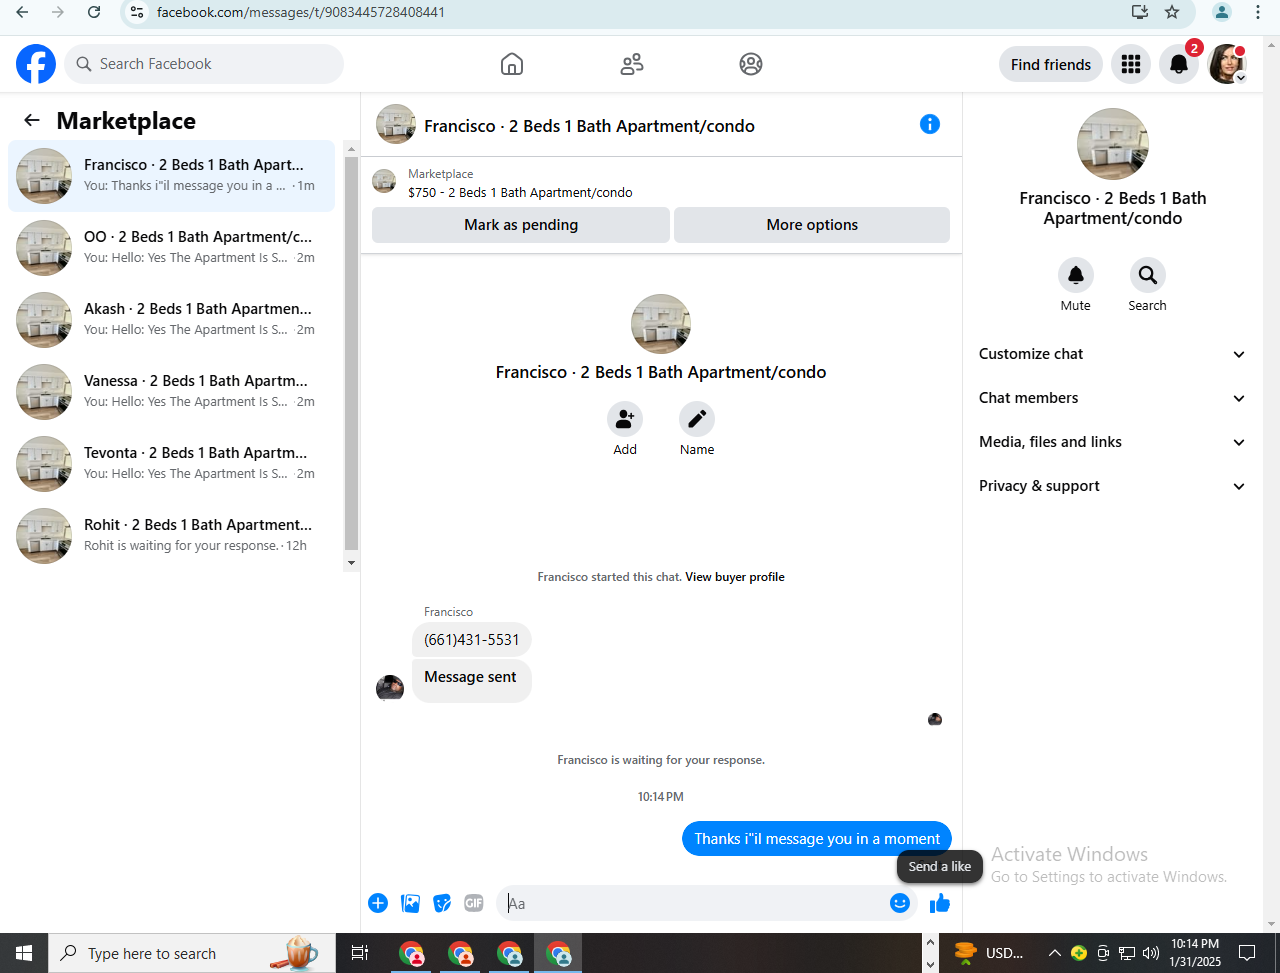Viewport: 1280px width, 973px height.
Task: Click the phone number message (661)431-5531
Action: (472, 640)
